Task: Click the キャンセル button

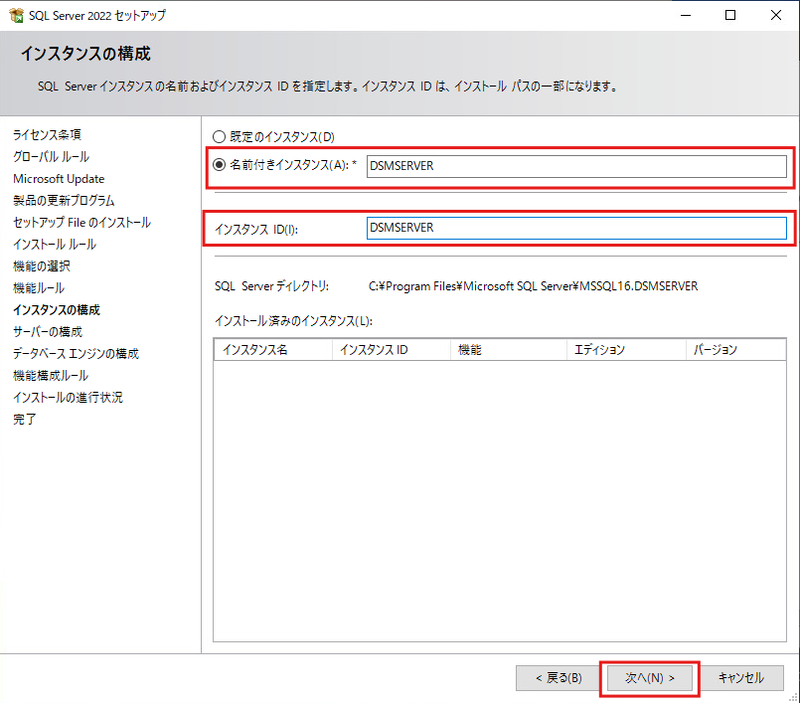Action: click(741, 678)
